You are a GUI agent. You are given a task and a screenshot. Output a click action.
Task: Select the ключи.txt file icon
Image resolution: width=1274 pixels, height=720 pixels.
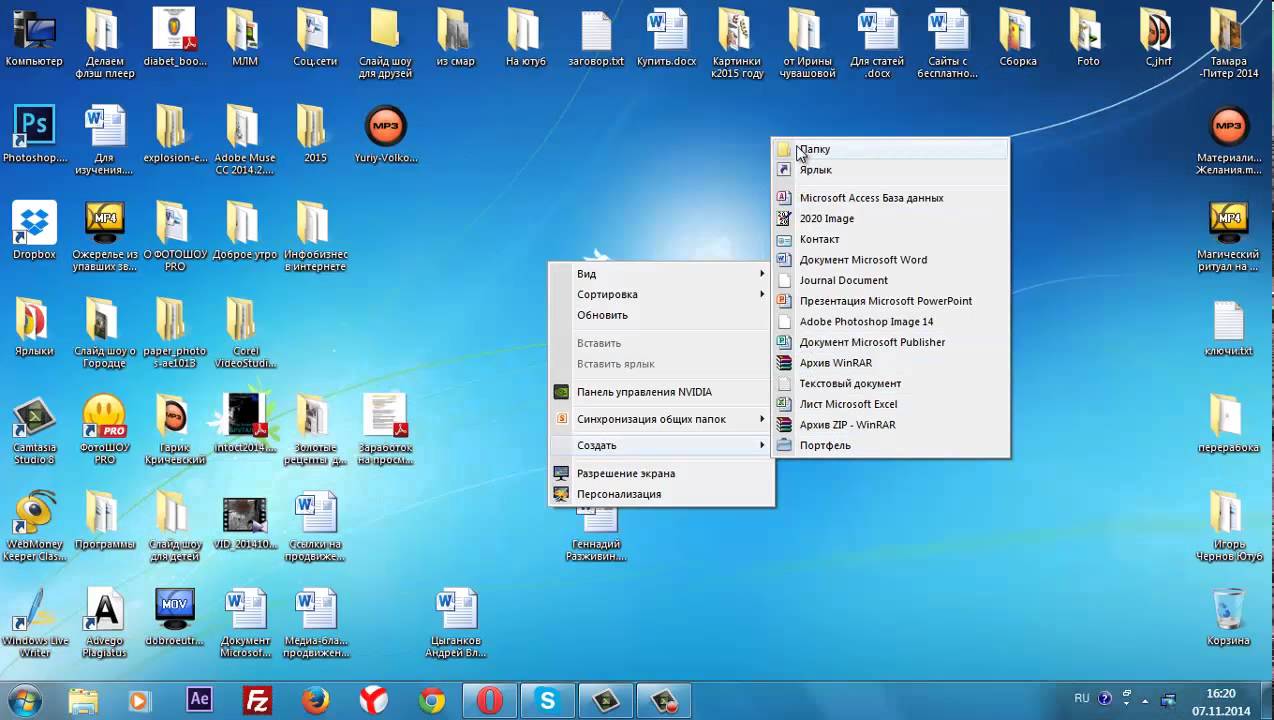1228,328
